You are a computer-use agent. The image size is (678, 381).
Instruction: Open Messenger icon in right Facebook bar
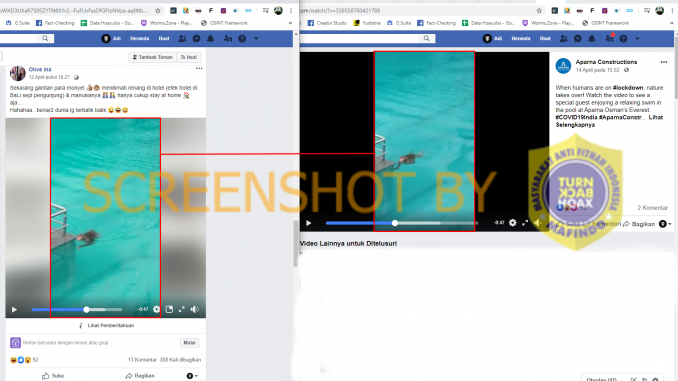[578, 38]
